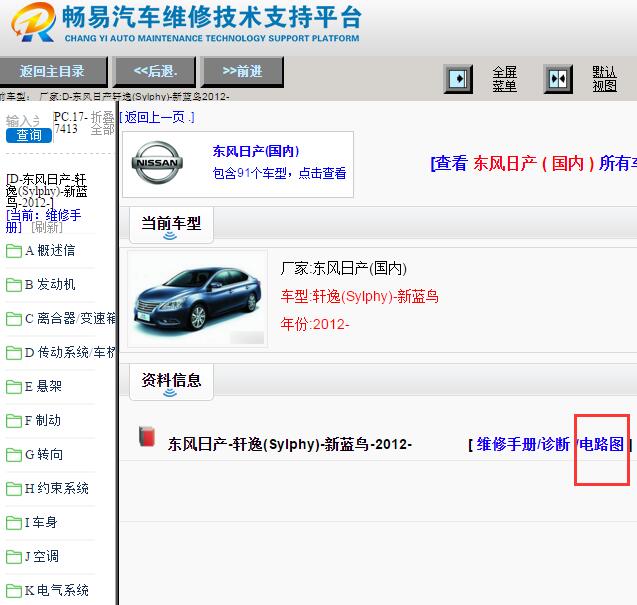Click 返回上一页 link
The image size is (637, 605).
(157, 117)
